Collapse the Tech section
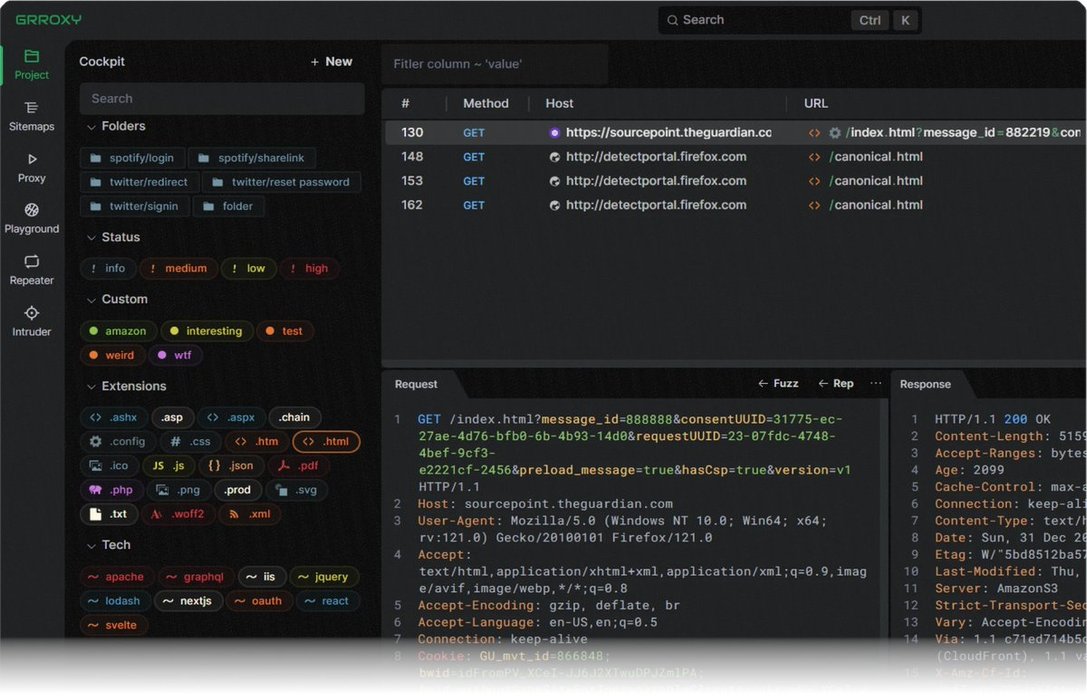This screenshot has height=700, width=1087. pos(92,545)
